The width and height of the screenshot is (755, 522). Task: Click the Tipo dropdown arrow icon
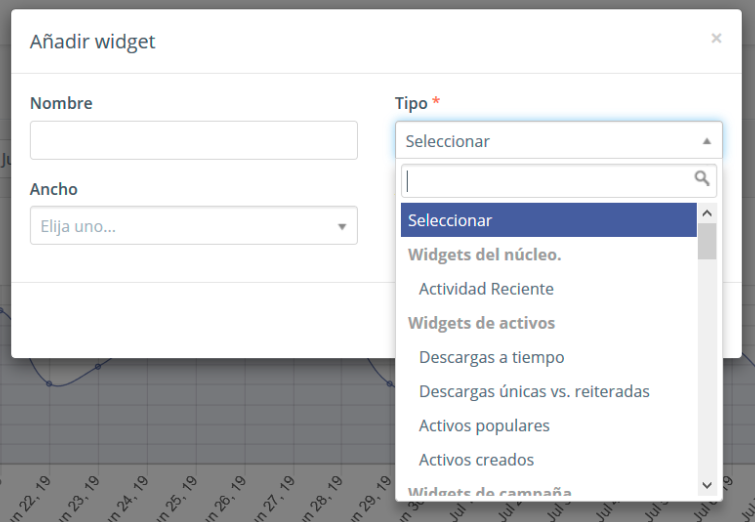706,141
